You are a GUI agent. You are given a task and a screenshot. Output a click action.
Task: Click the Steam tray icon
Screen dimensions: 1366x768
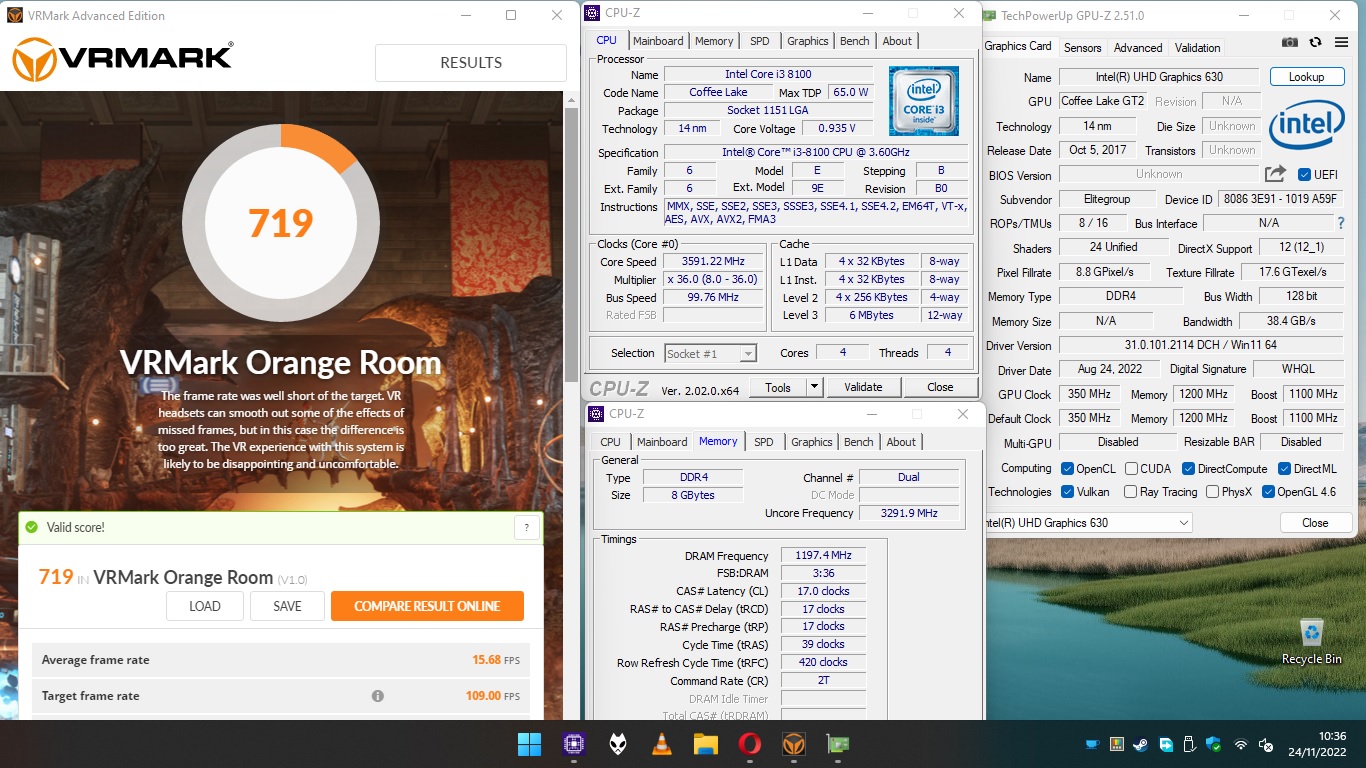[1140, 745]
